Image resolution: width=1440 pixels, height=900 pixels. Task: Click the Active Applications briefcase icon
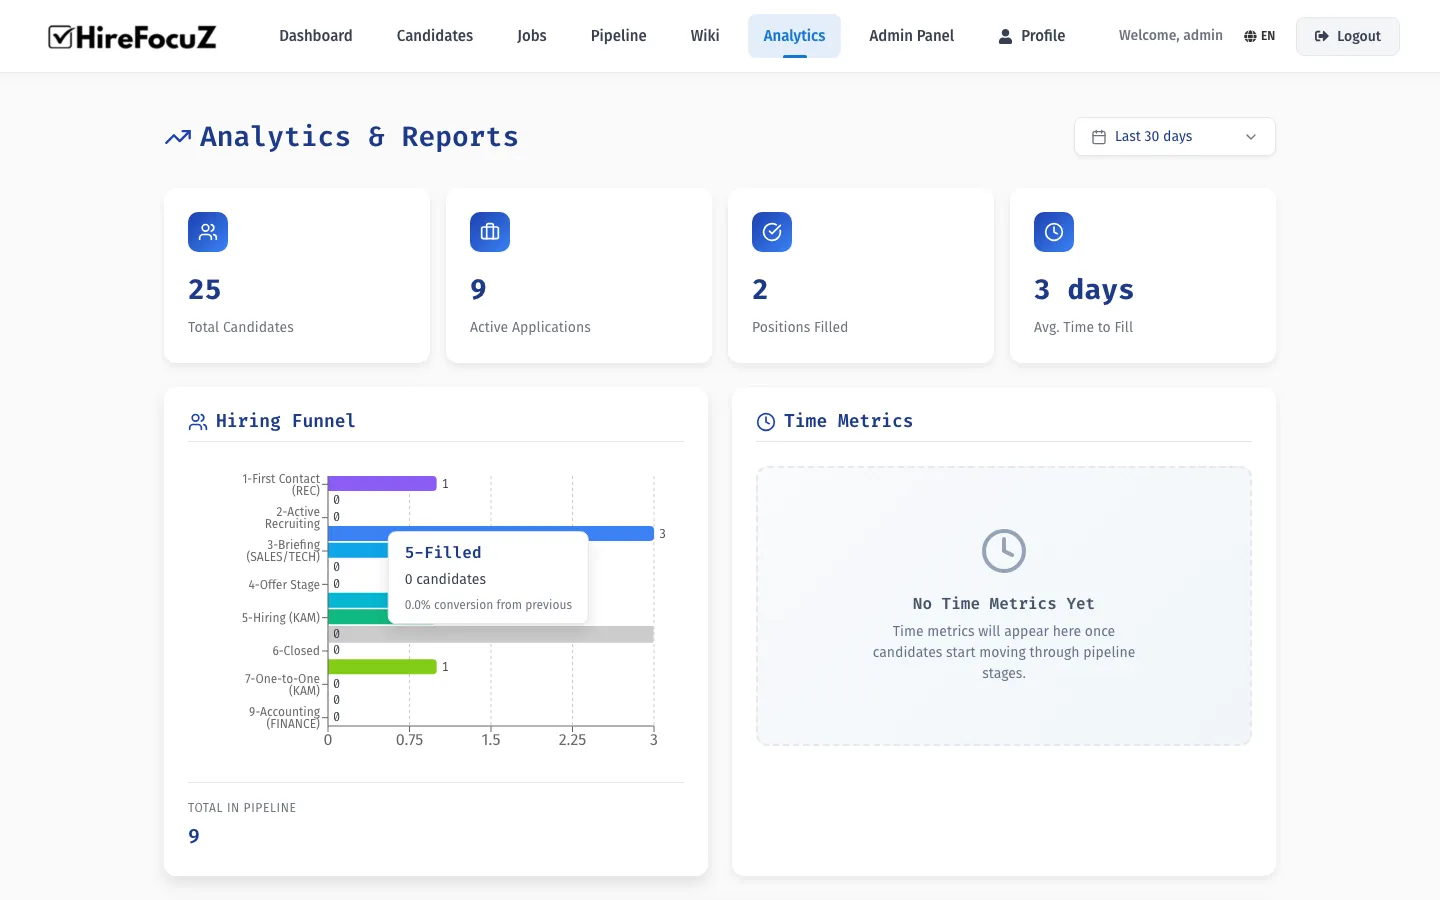point(489,231)
